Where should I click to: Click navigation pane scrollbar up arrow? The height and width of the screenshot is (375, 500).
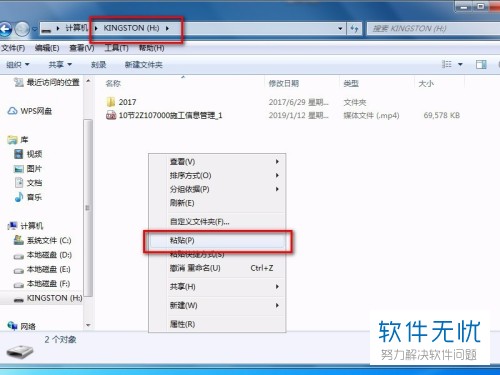click(x=88, y=81)
